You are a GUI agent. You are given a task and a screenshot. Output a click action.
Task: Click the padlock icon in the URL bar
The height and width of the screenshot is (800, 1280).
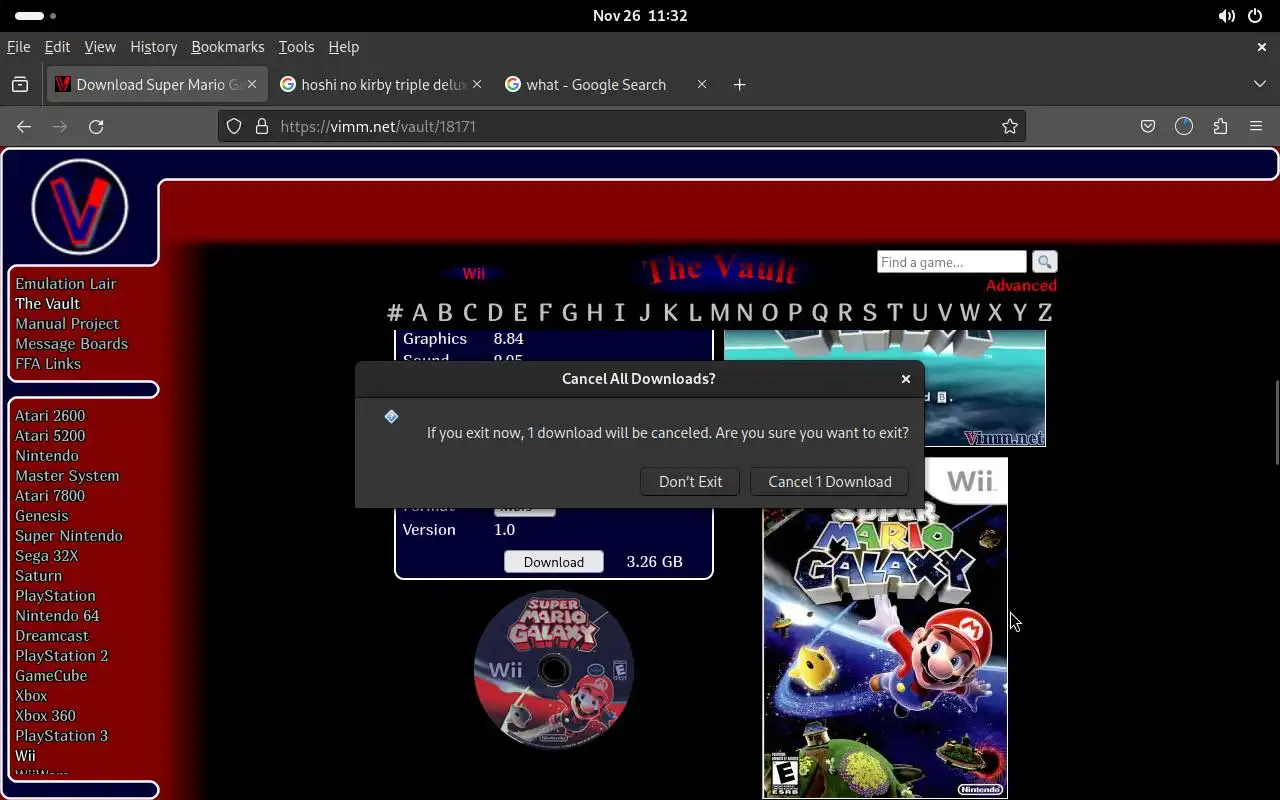point(262,126)
